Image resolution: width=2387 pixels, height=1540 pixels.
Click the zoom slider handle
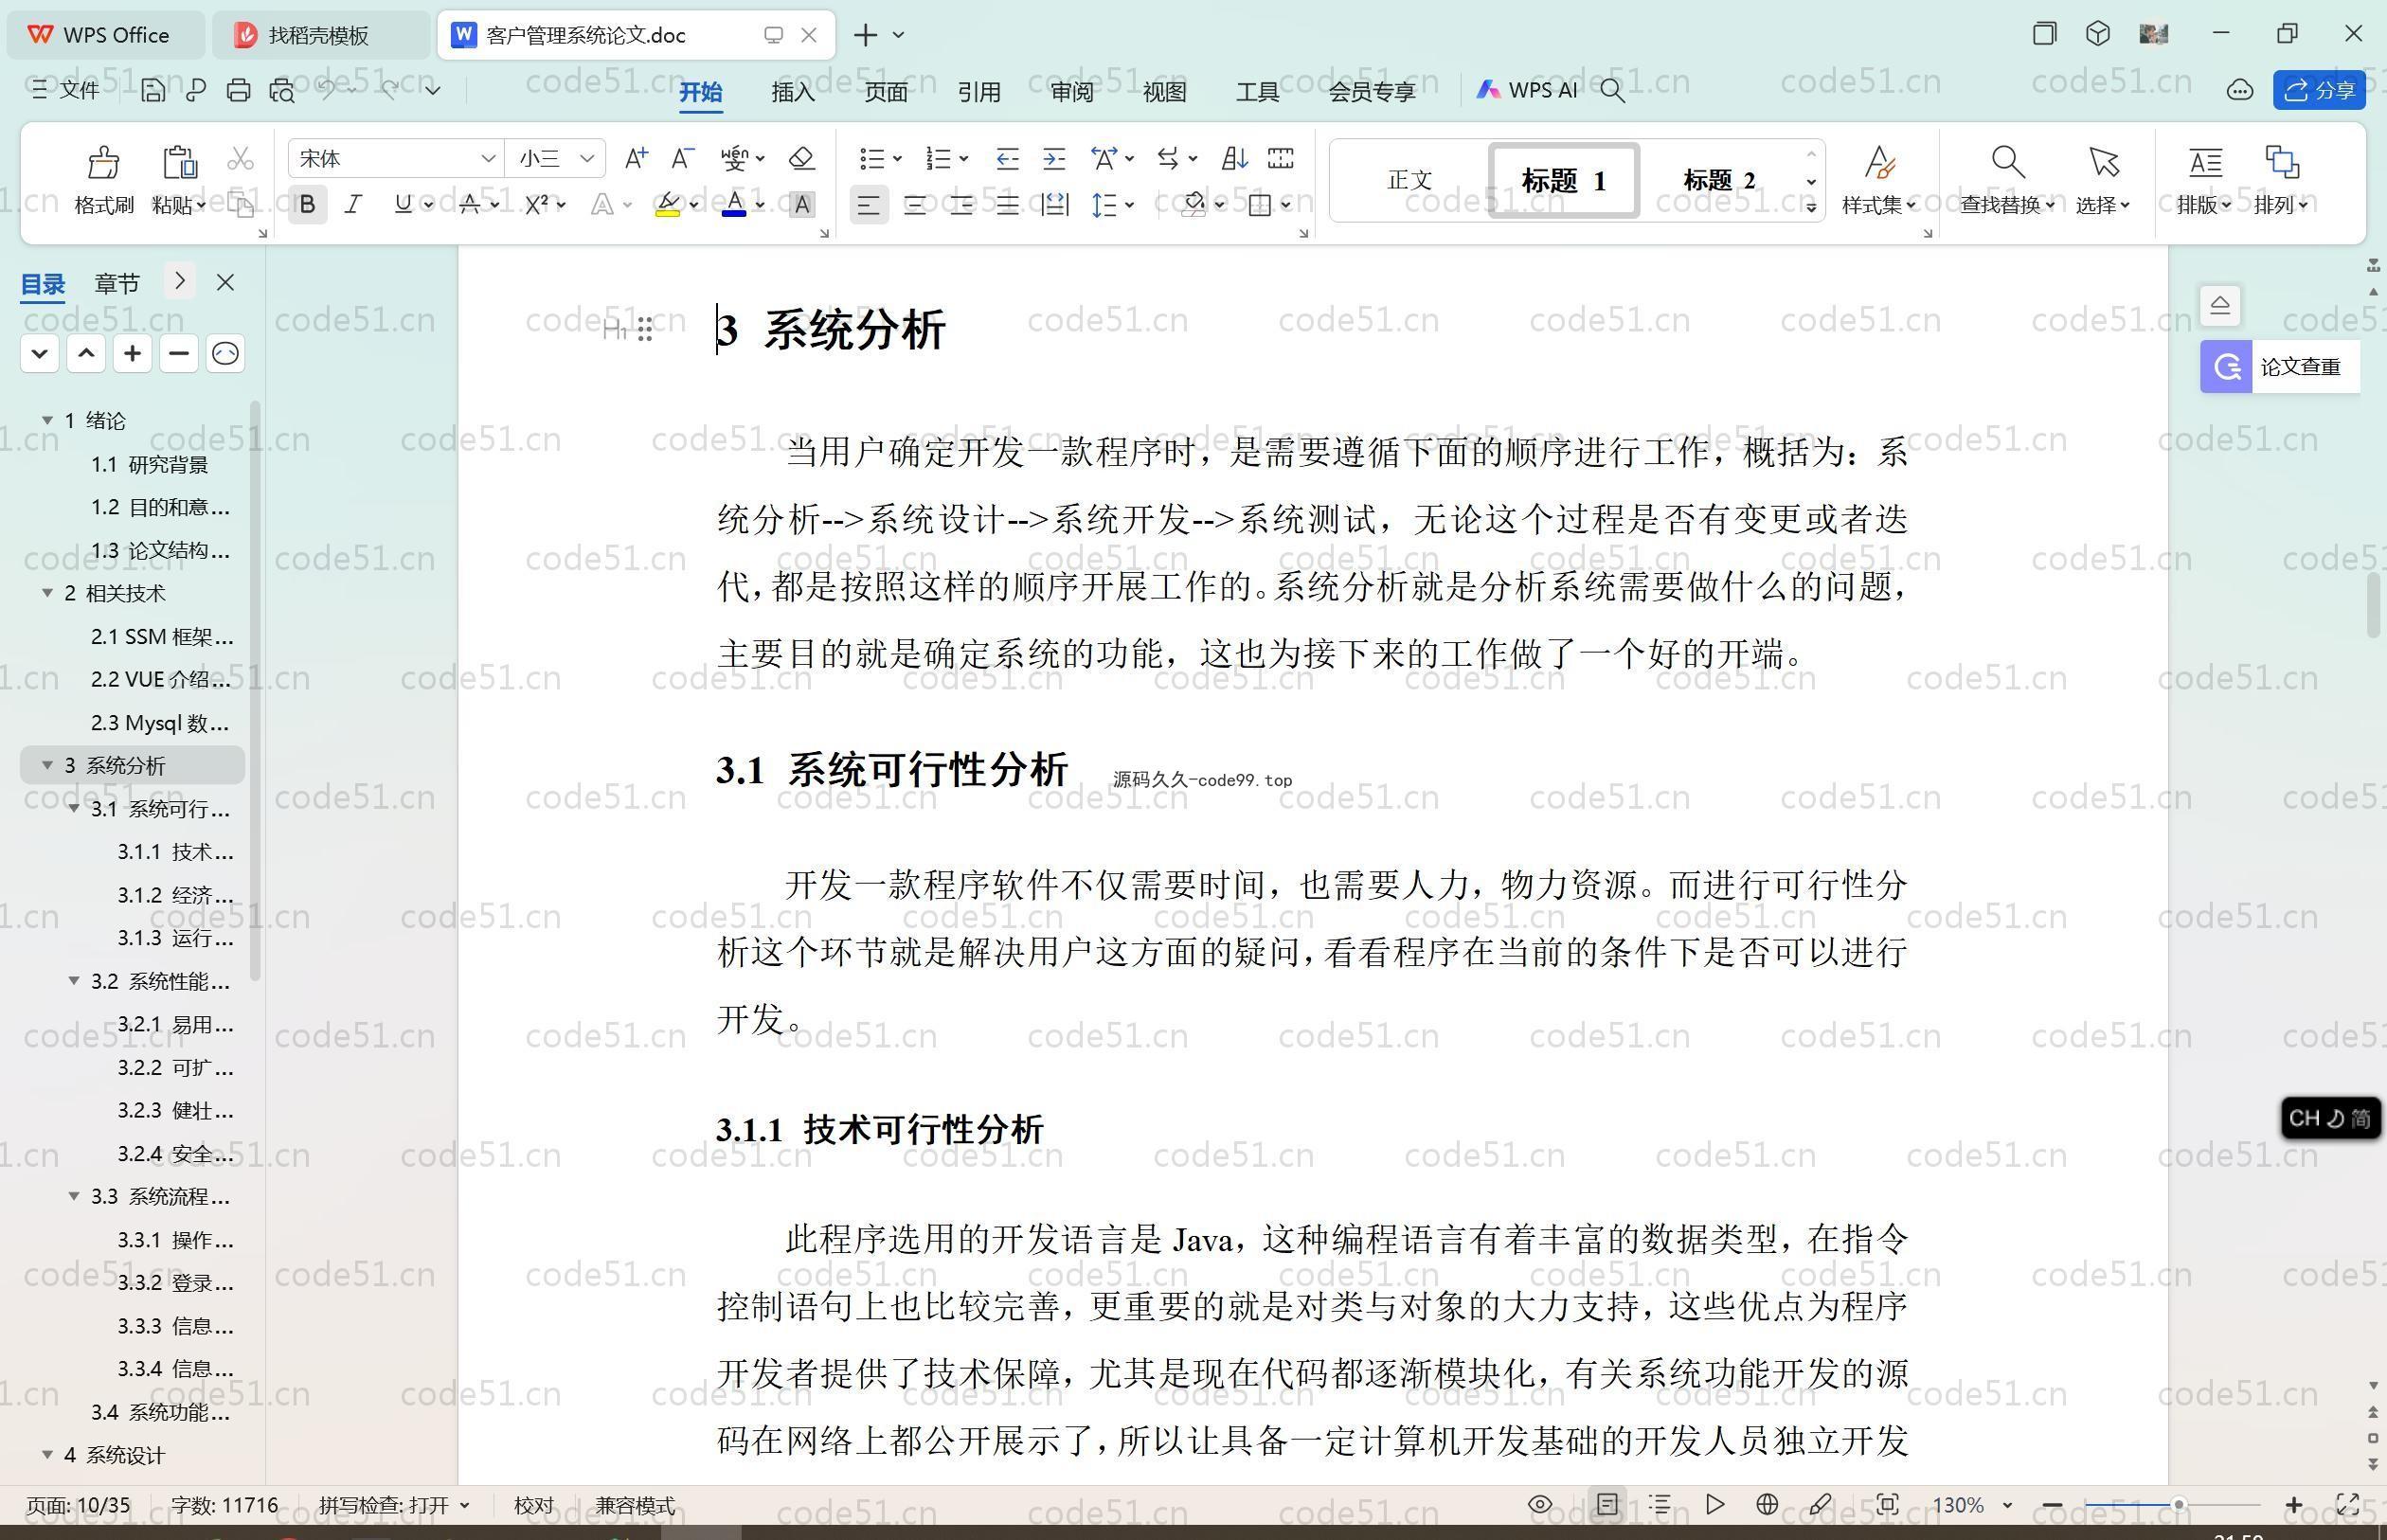click(2178, 1504)
